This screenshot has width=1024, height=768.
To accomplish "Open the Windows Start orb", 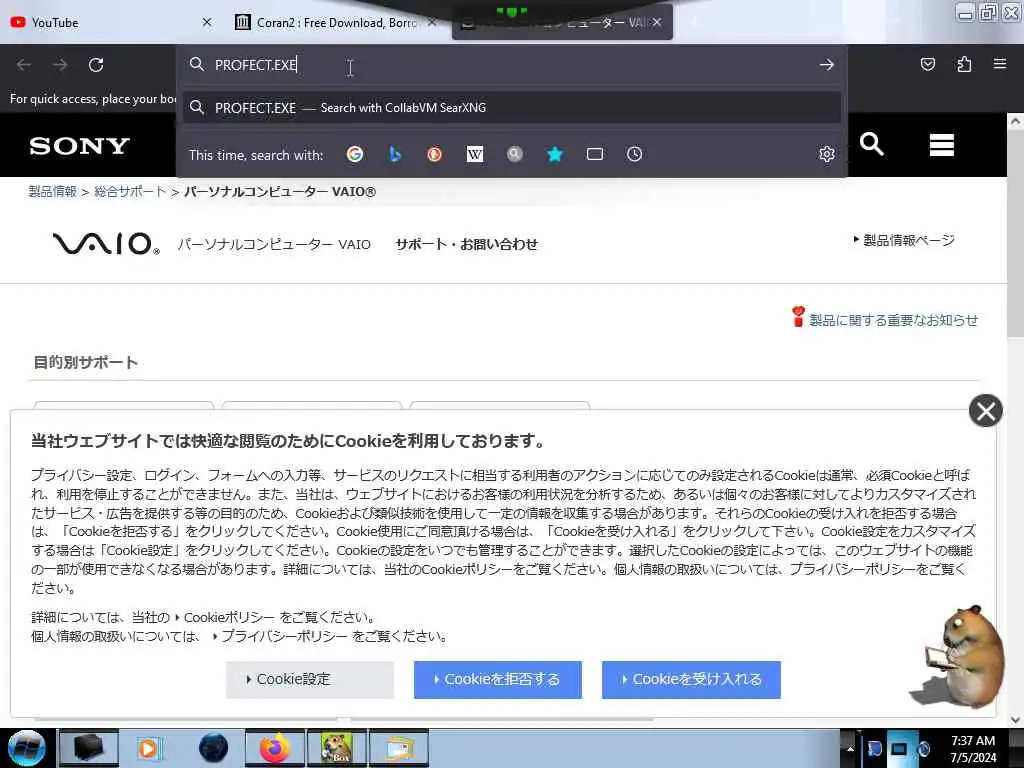I will (x=27, y=748).
